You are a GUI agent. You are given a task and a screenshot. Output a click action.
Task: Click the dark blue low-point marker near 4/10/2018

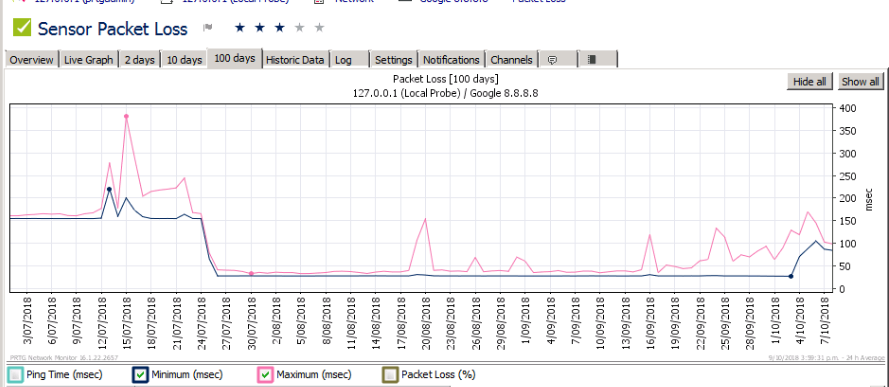790,276
